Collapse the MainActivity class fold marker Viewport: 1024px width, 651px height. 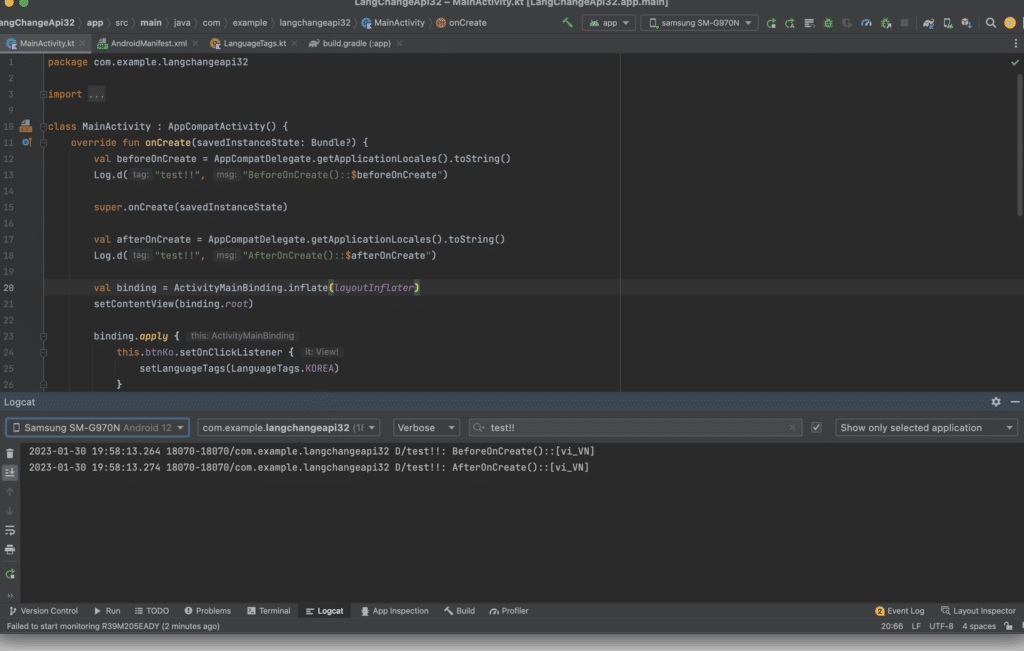click(x=43, y=127)
